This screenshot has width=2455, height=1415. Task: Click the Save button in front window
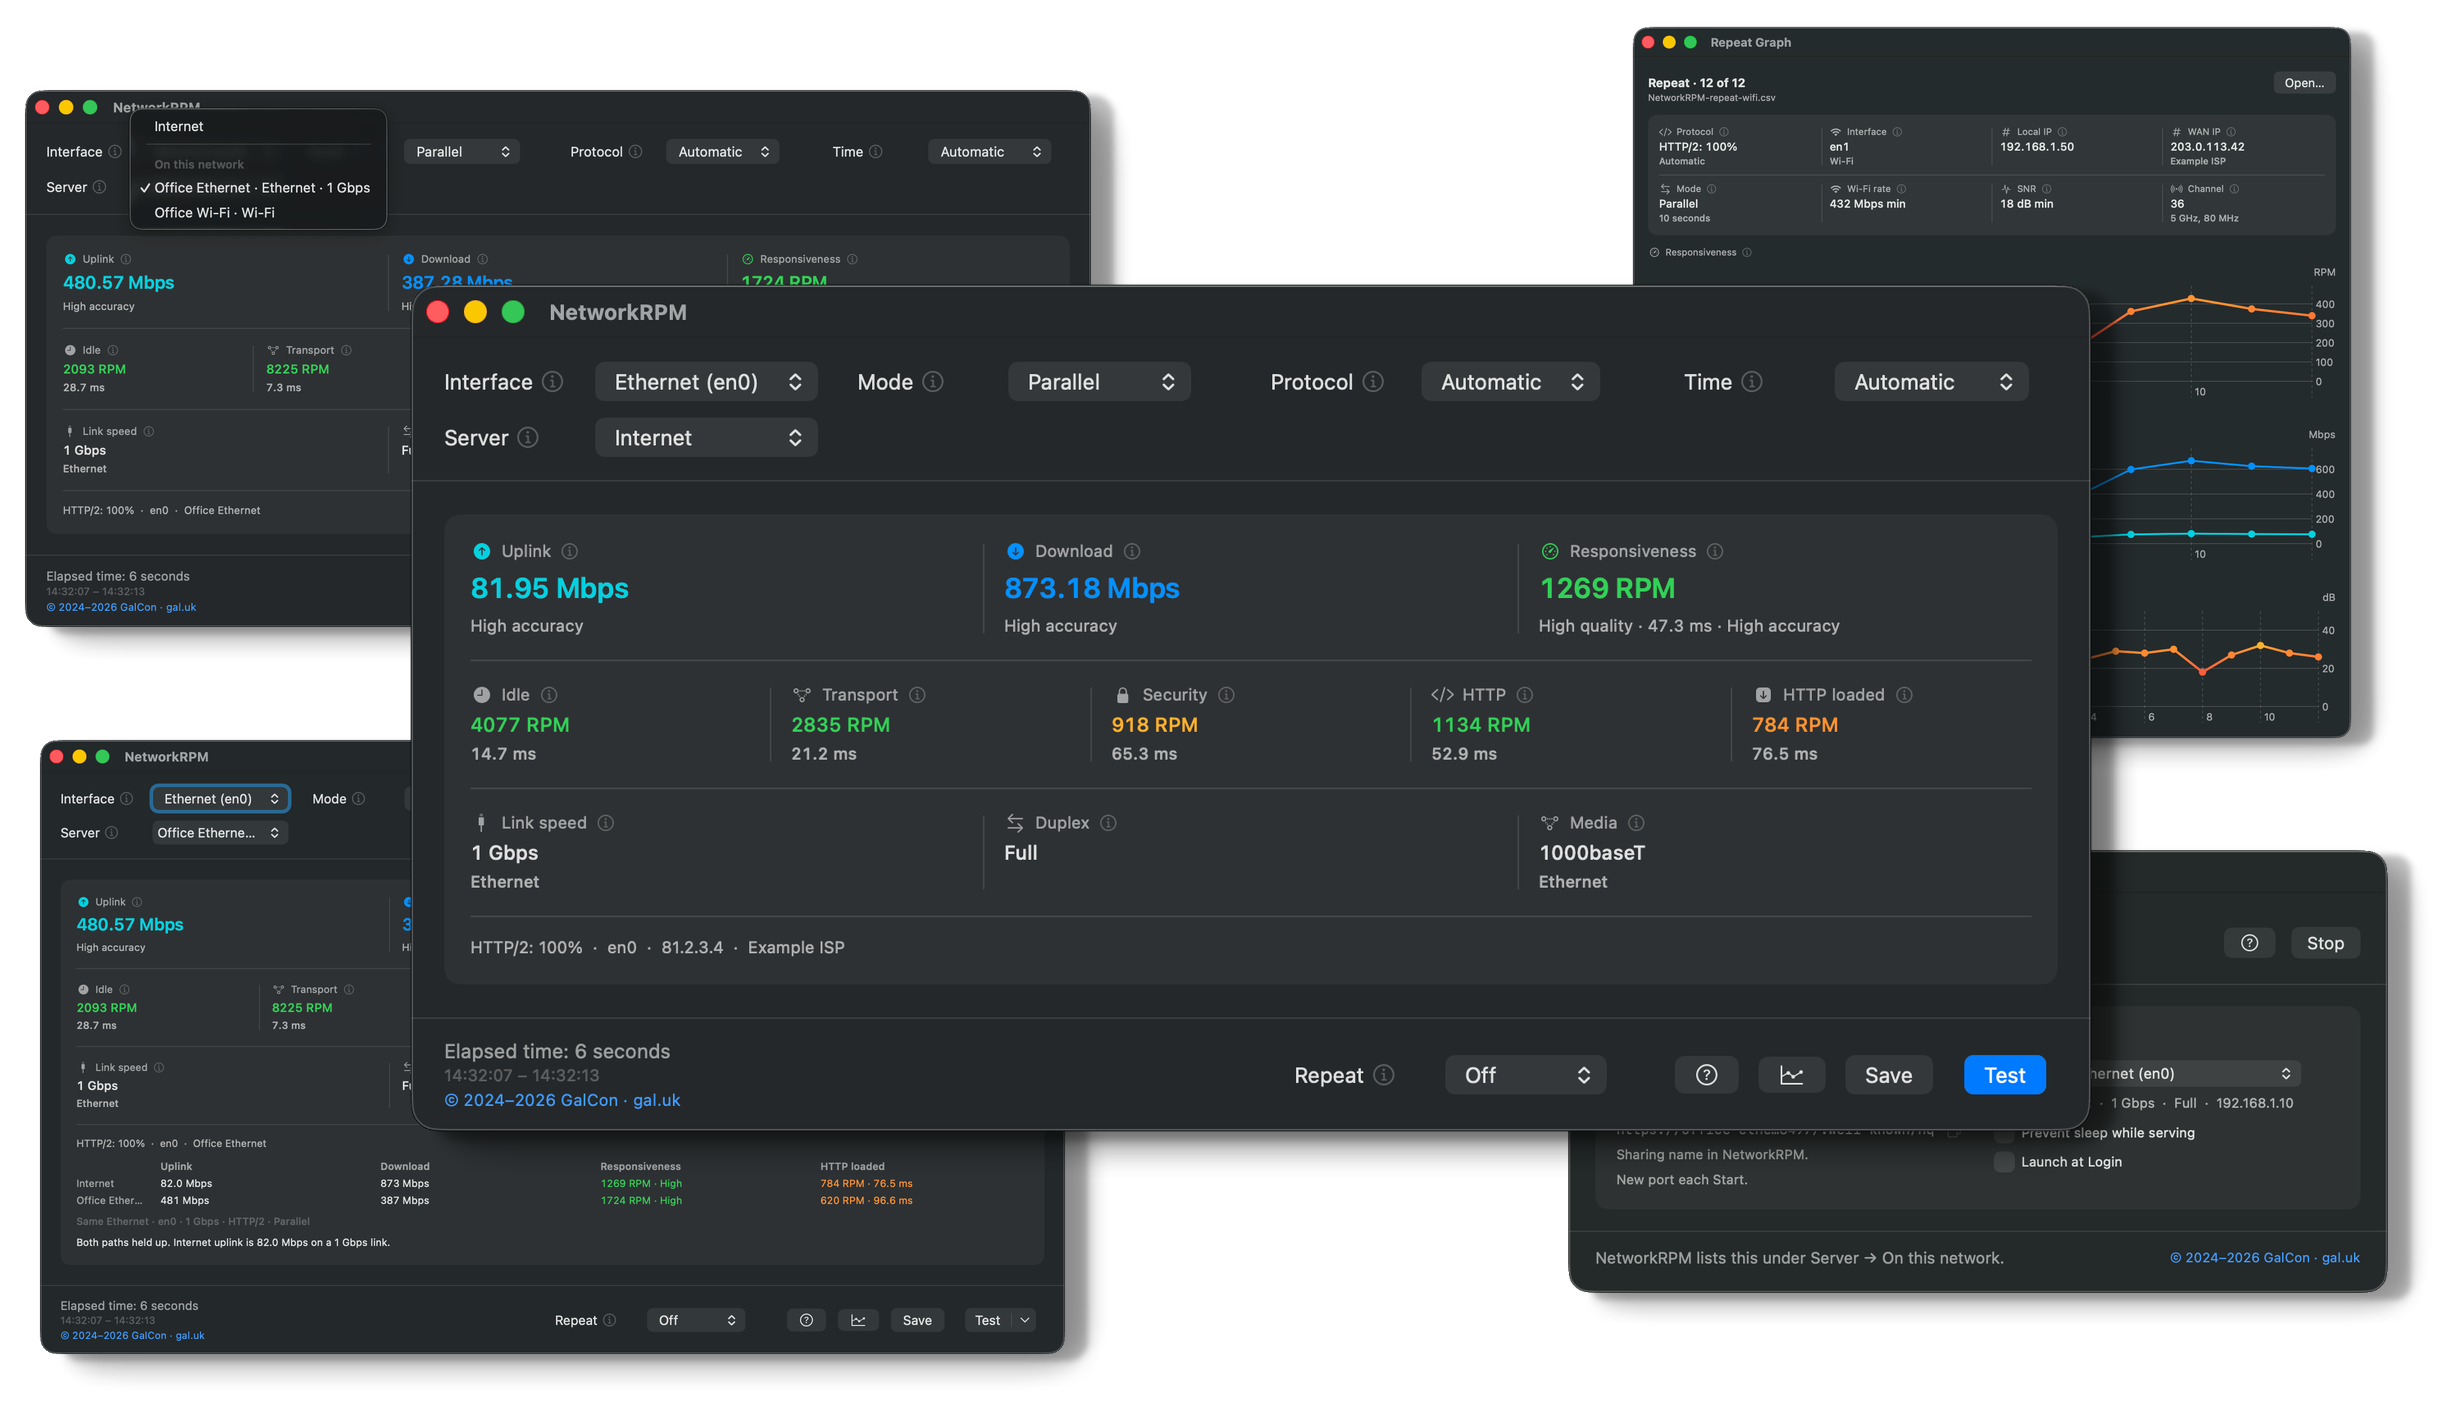(1888, 1075)
